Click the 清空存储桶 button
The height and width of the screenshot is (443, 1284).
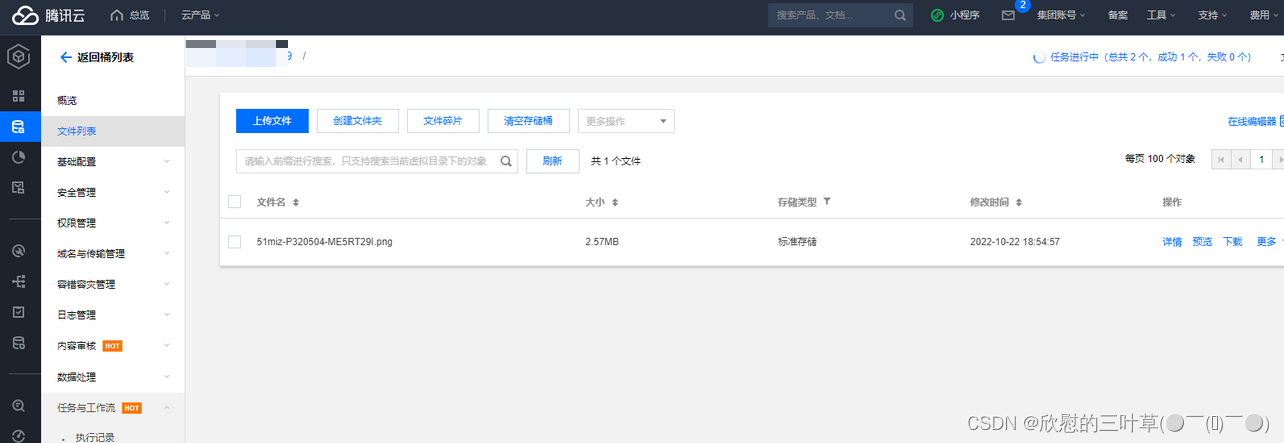coord(529,120)
